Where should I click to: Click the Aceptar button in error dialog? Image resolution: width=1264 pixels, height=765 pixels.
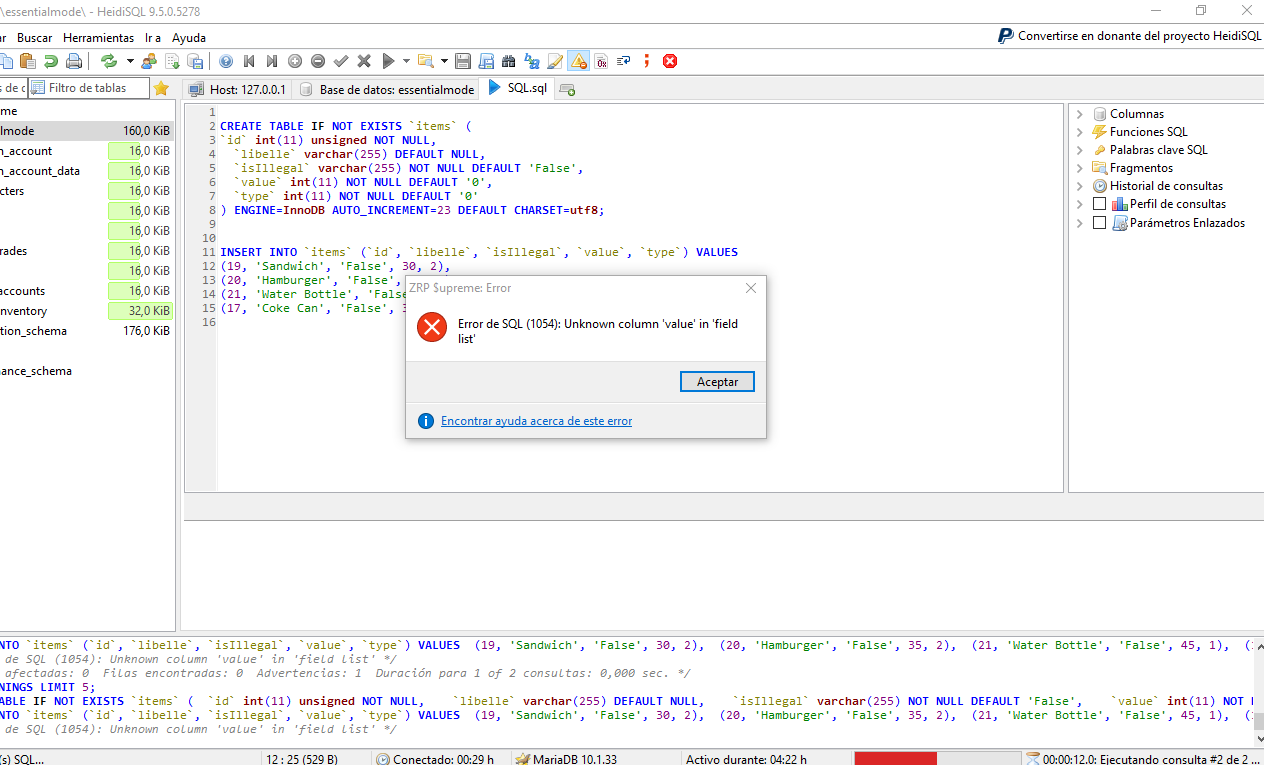click(717, 382)
